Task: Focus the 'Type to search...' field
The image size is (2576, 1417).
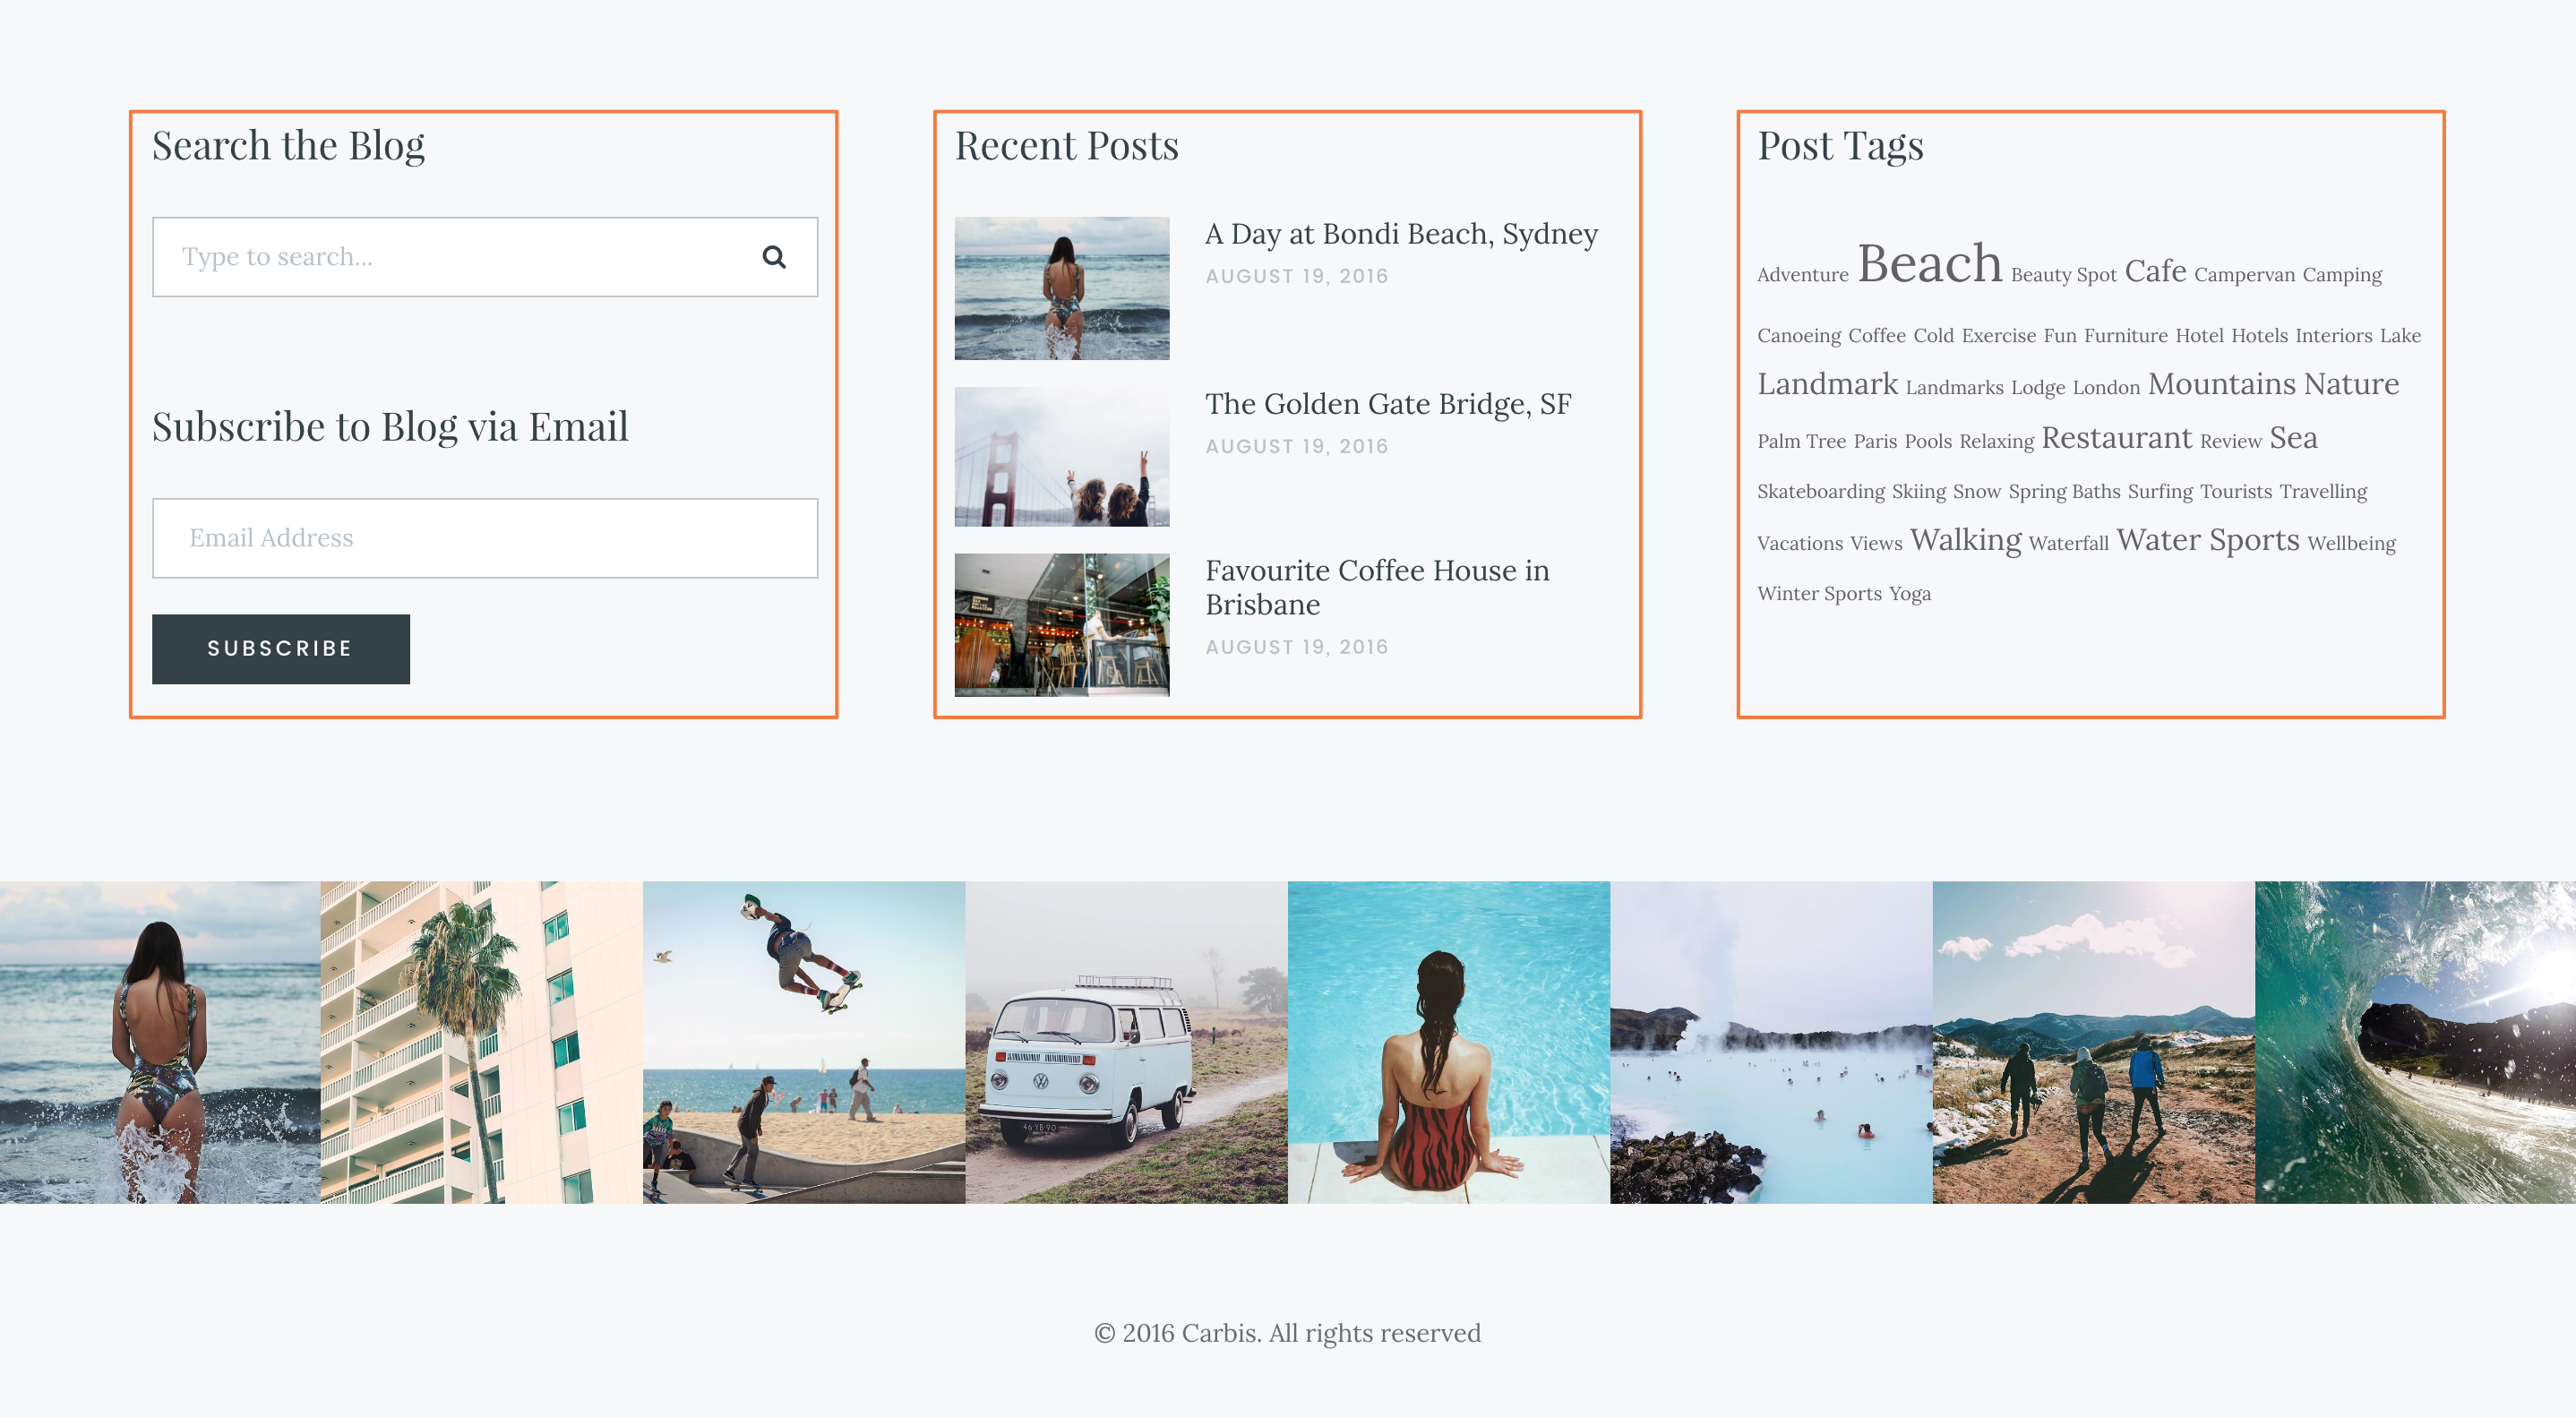Action: pos(485,257)
